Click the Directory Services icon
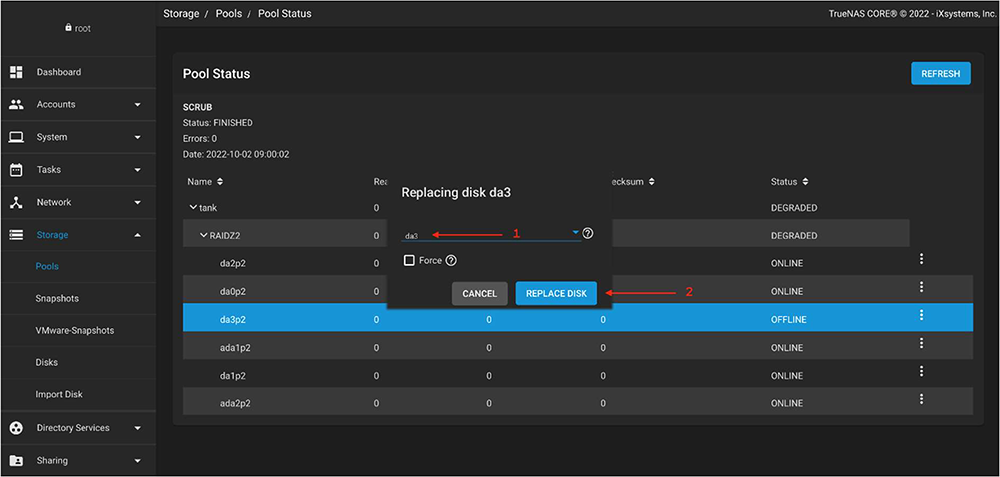 pos(16,428)
